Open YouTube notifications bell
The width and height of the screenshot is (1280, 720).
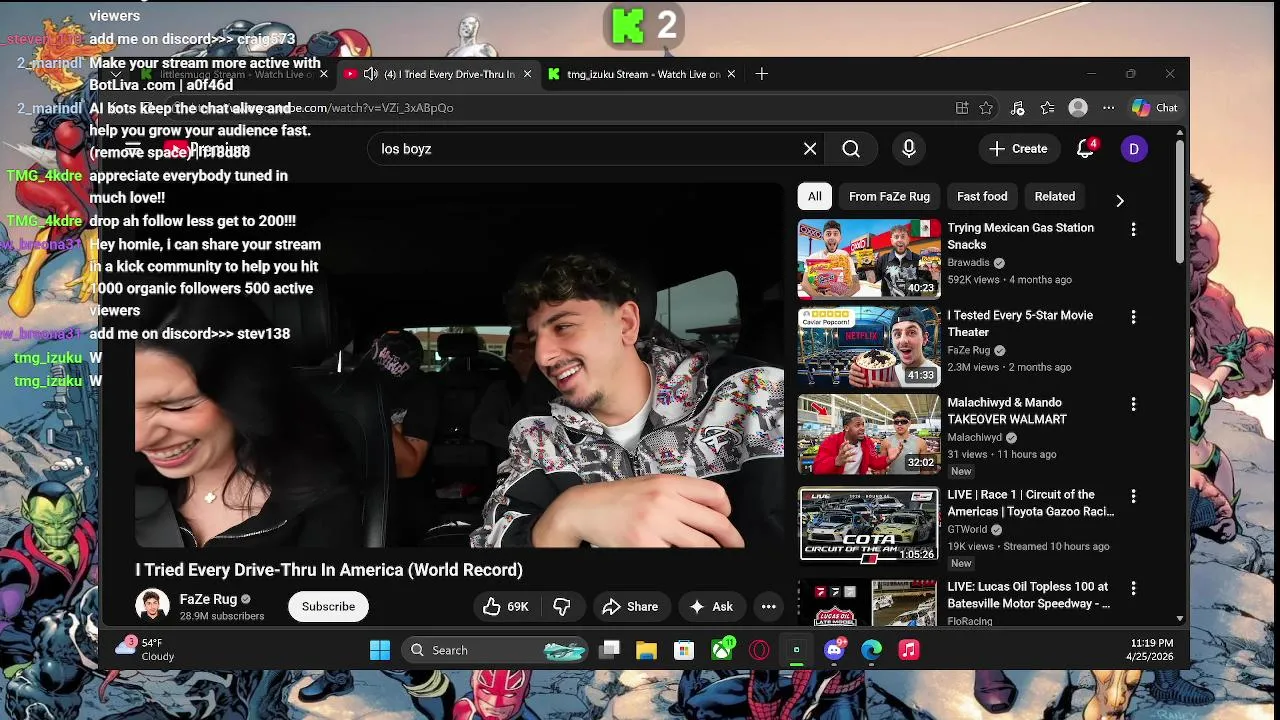[1086, 149]
